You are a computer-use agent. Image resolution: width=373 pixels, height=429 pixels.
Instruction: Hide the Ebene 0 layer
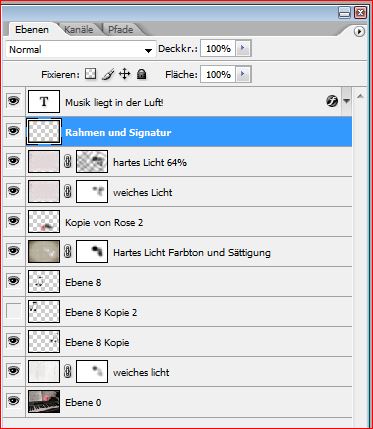tap(13, 400)
